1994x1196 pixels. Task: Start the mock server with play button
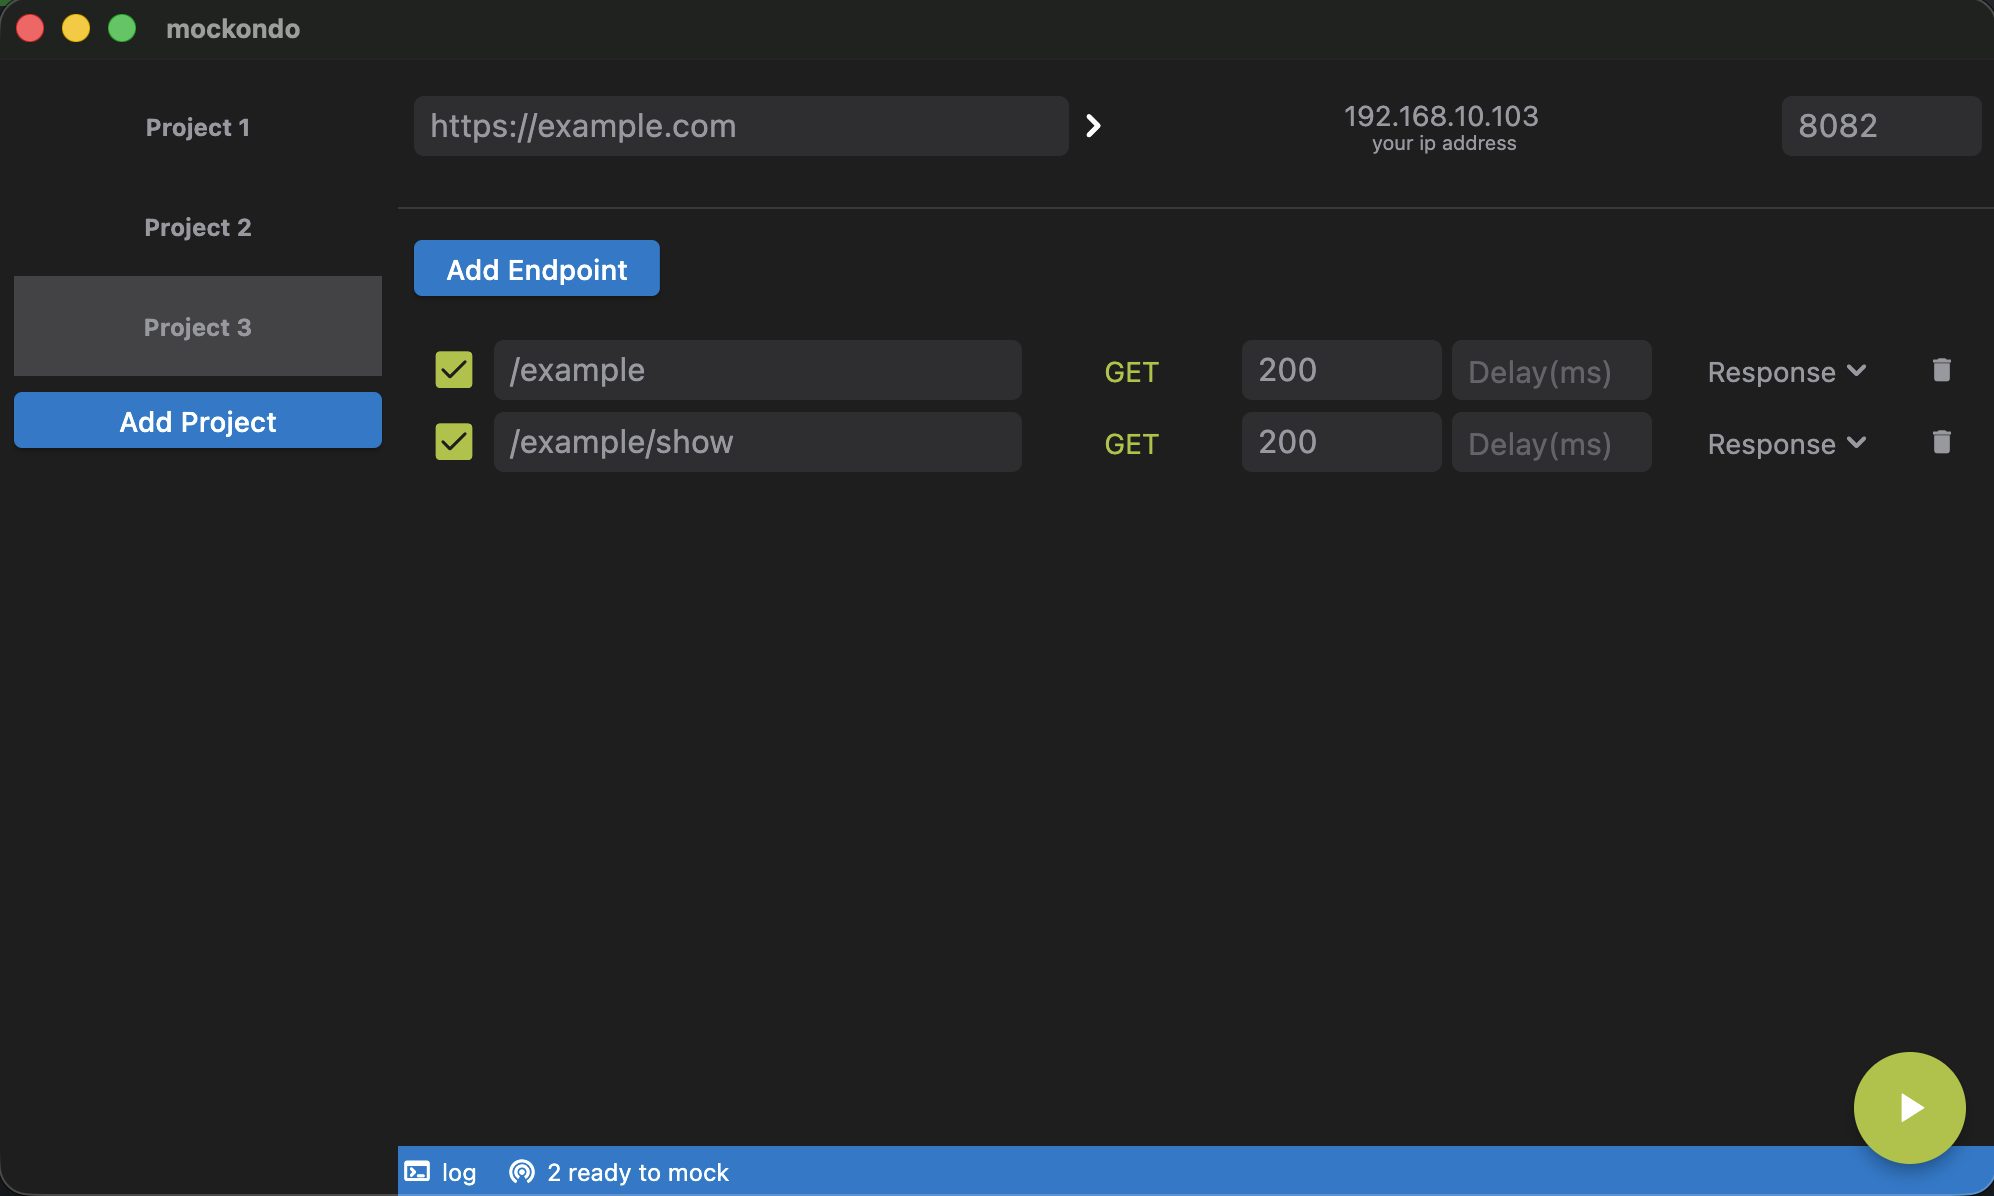tap(1909, 1107)
